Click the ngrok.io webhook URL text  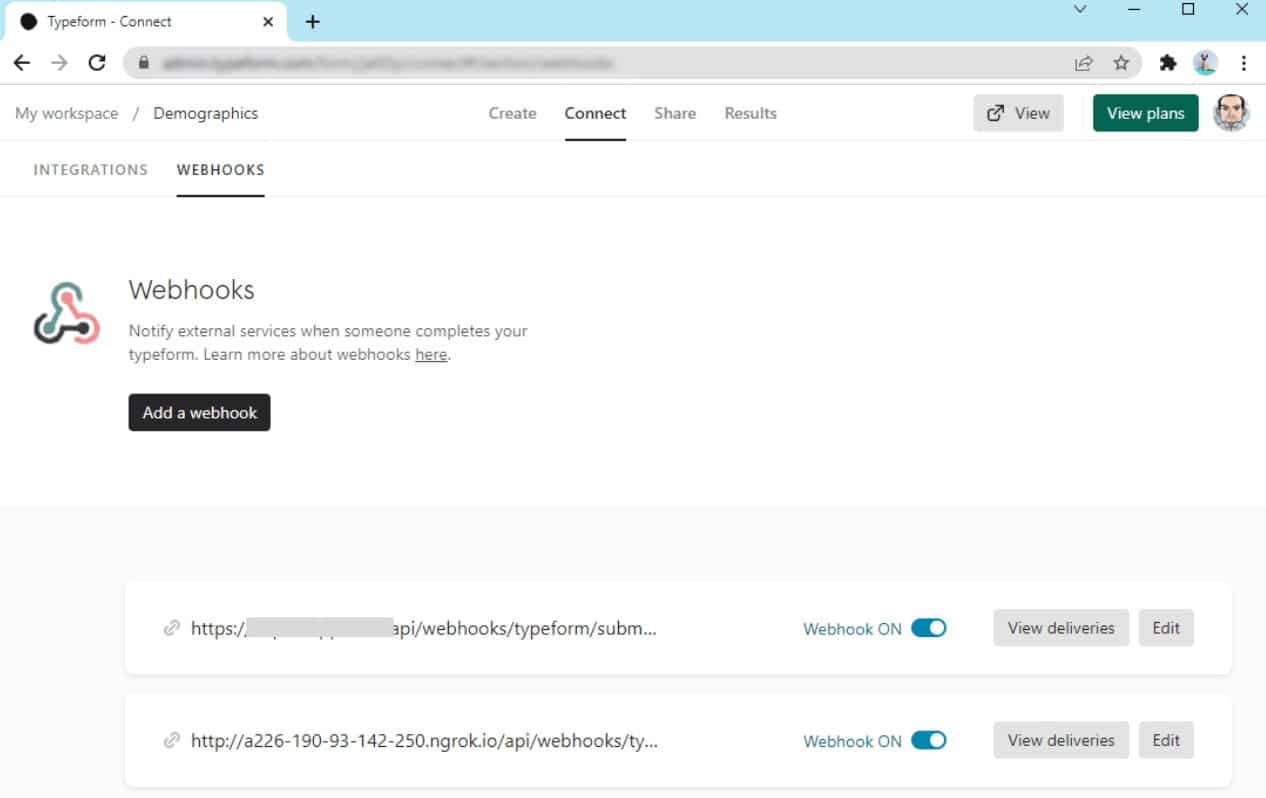pos(424,741)
